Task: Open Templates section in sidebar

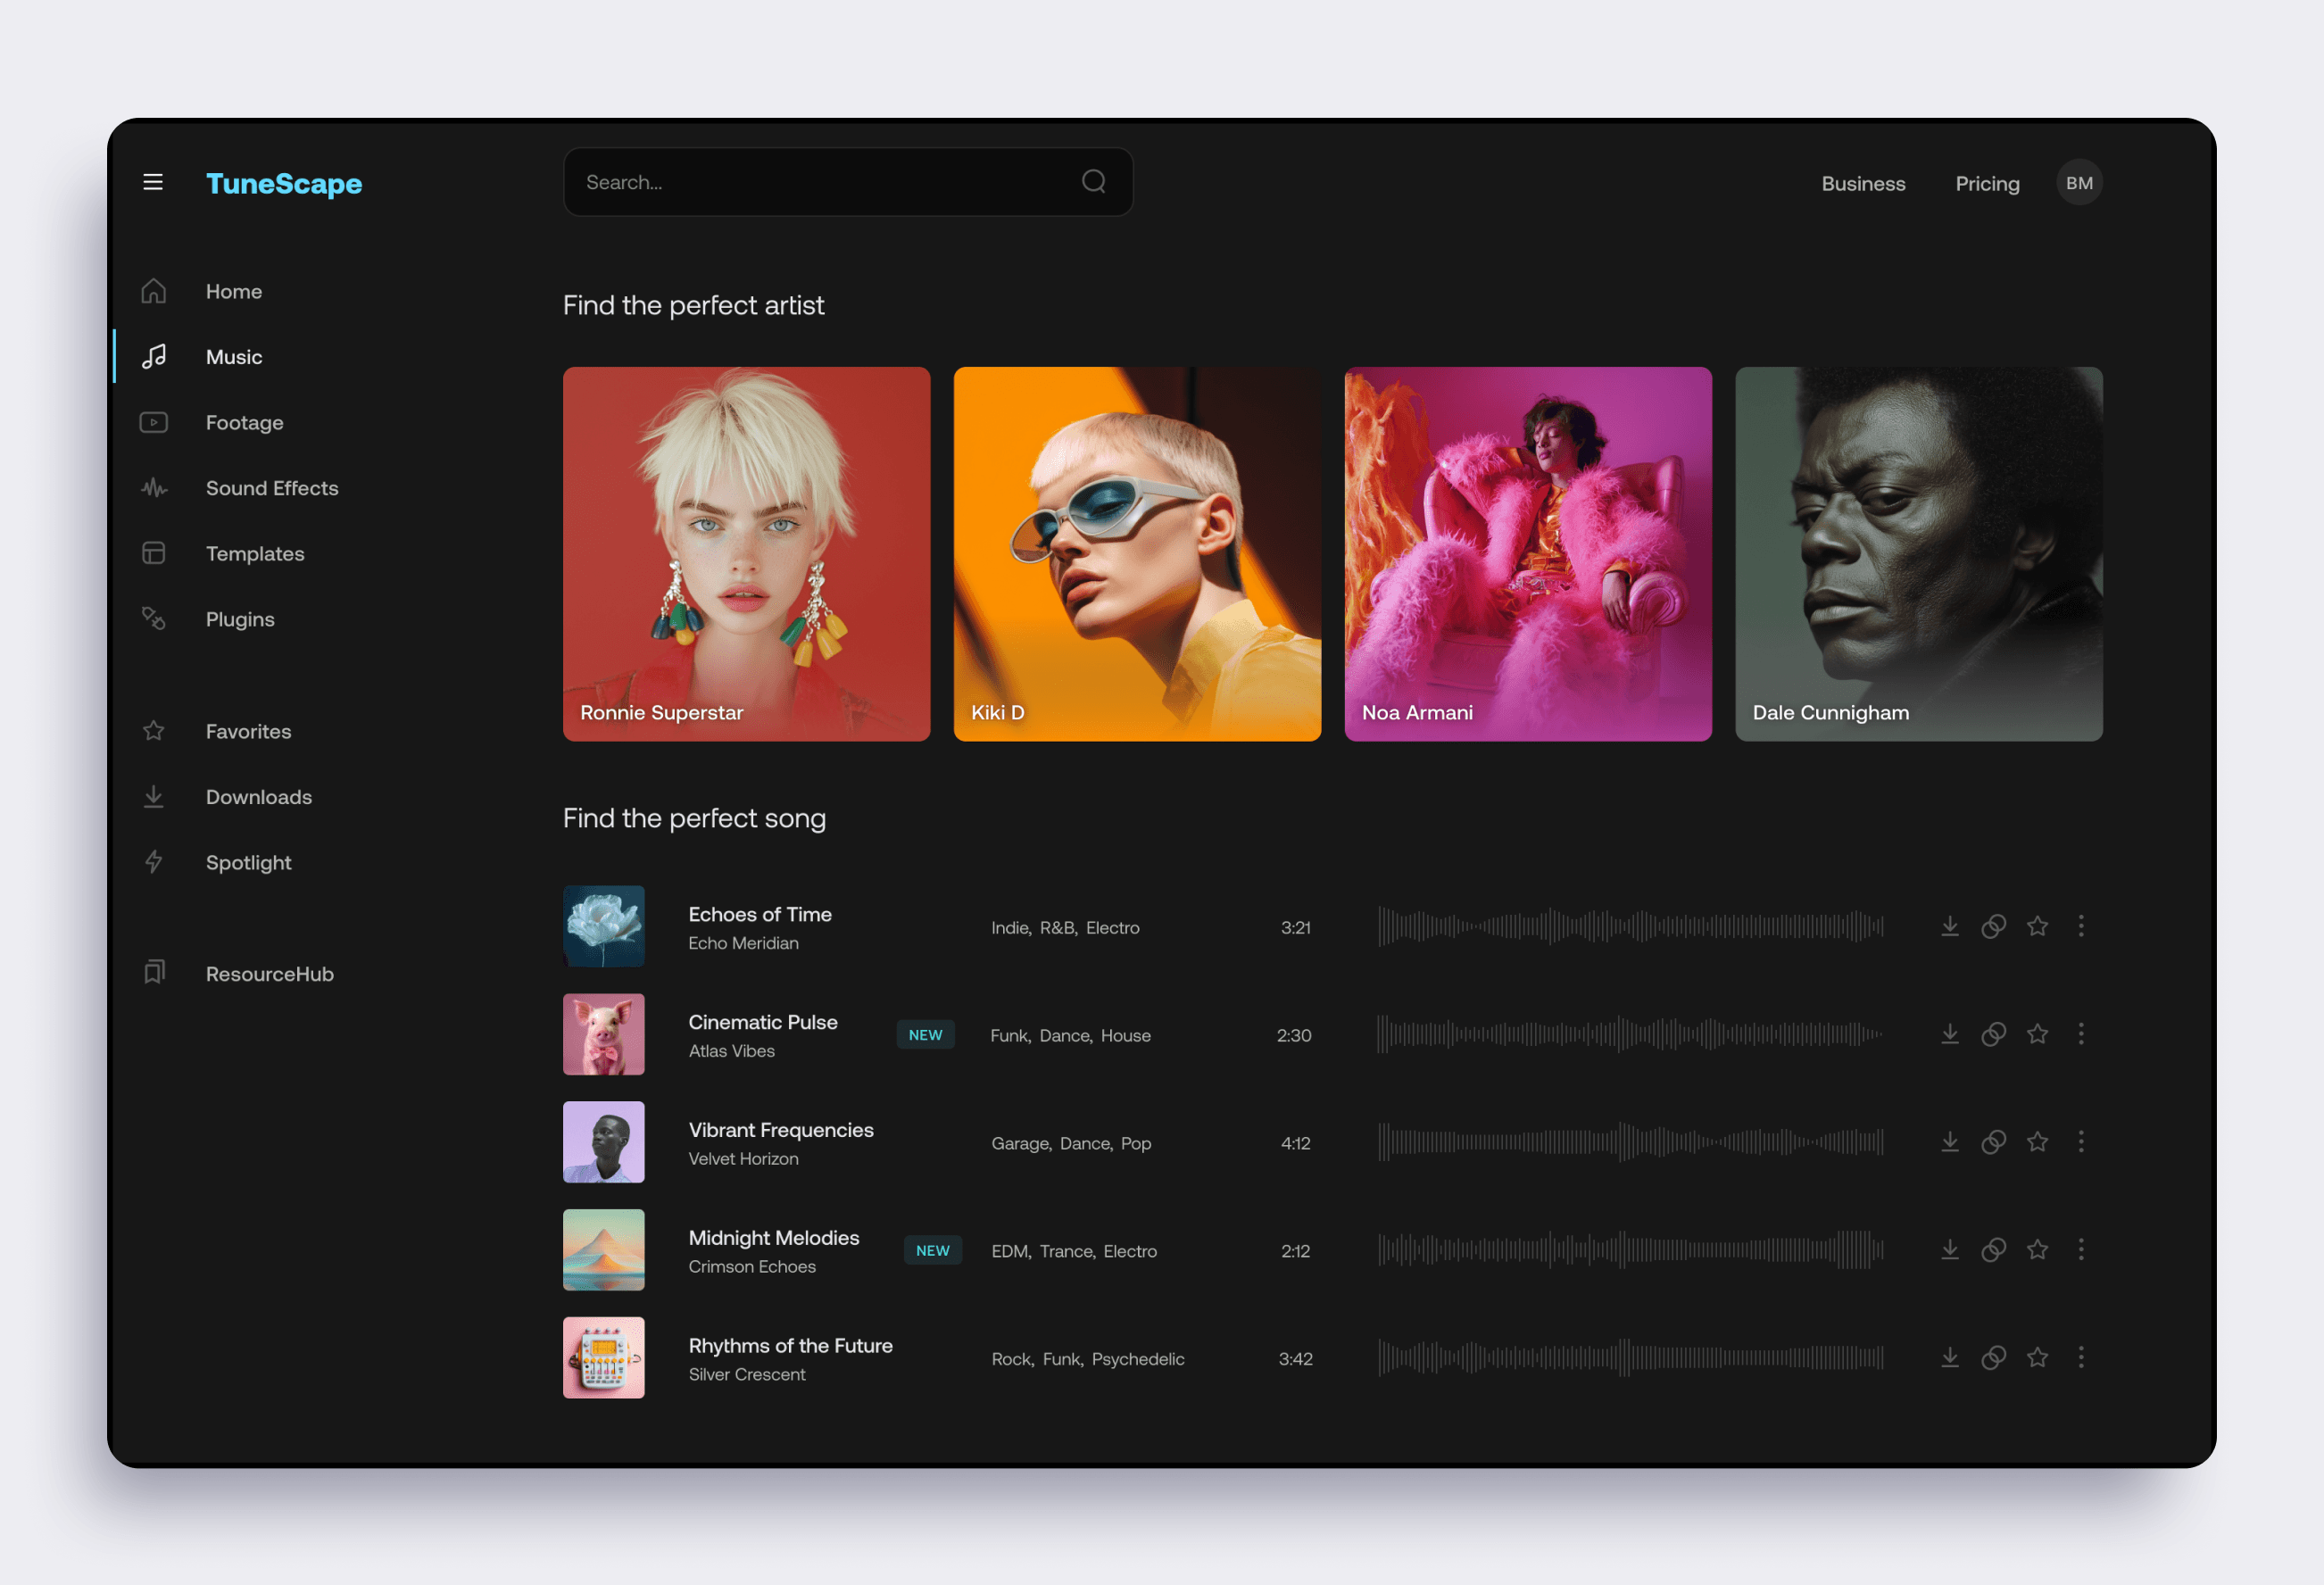Action: tap(254, 554)
